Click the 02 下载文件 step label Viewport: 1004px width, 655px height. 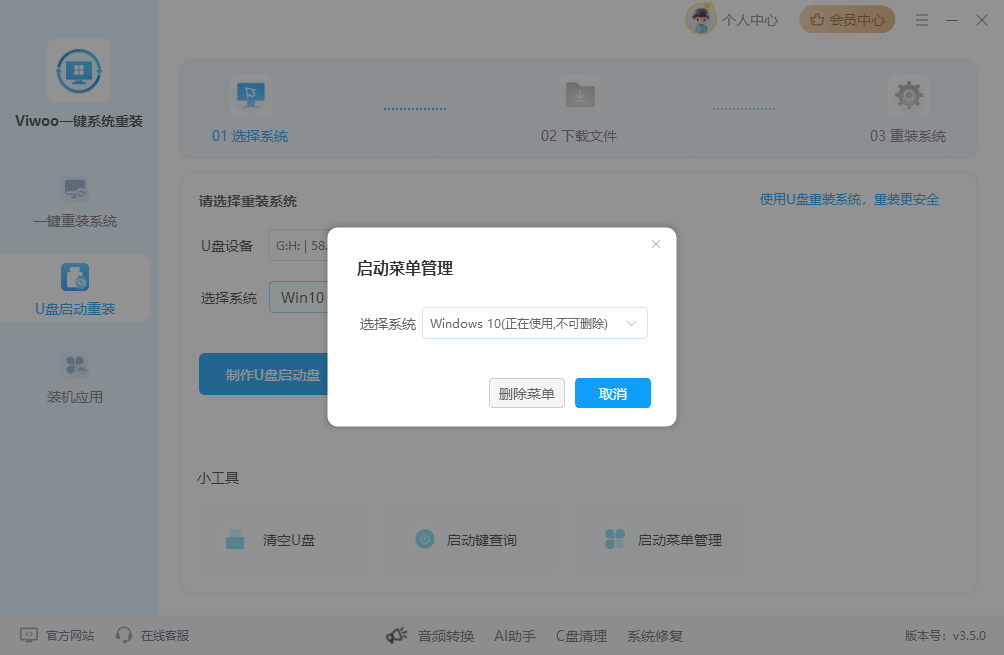coord(579,136)
